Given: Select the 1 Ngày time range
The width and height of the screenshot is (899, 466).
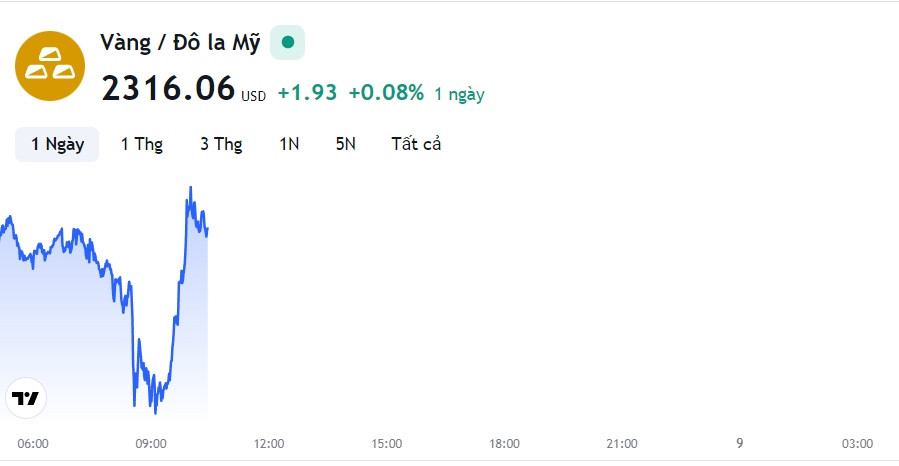Looking at the screenshot, I should pos(57,144).
